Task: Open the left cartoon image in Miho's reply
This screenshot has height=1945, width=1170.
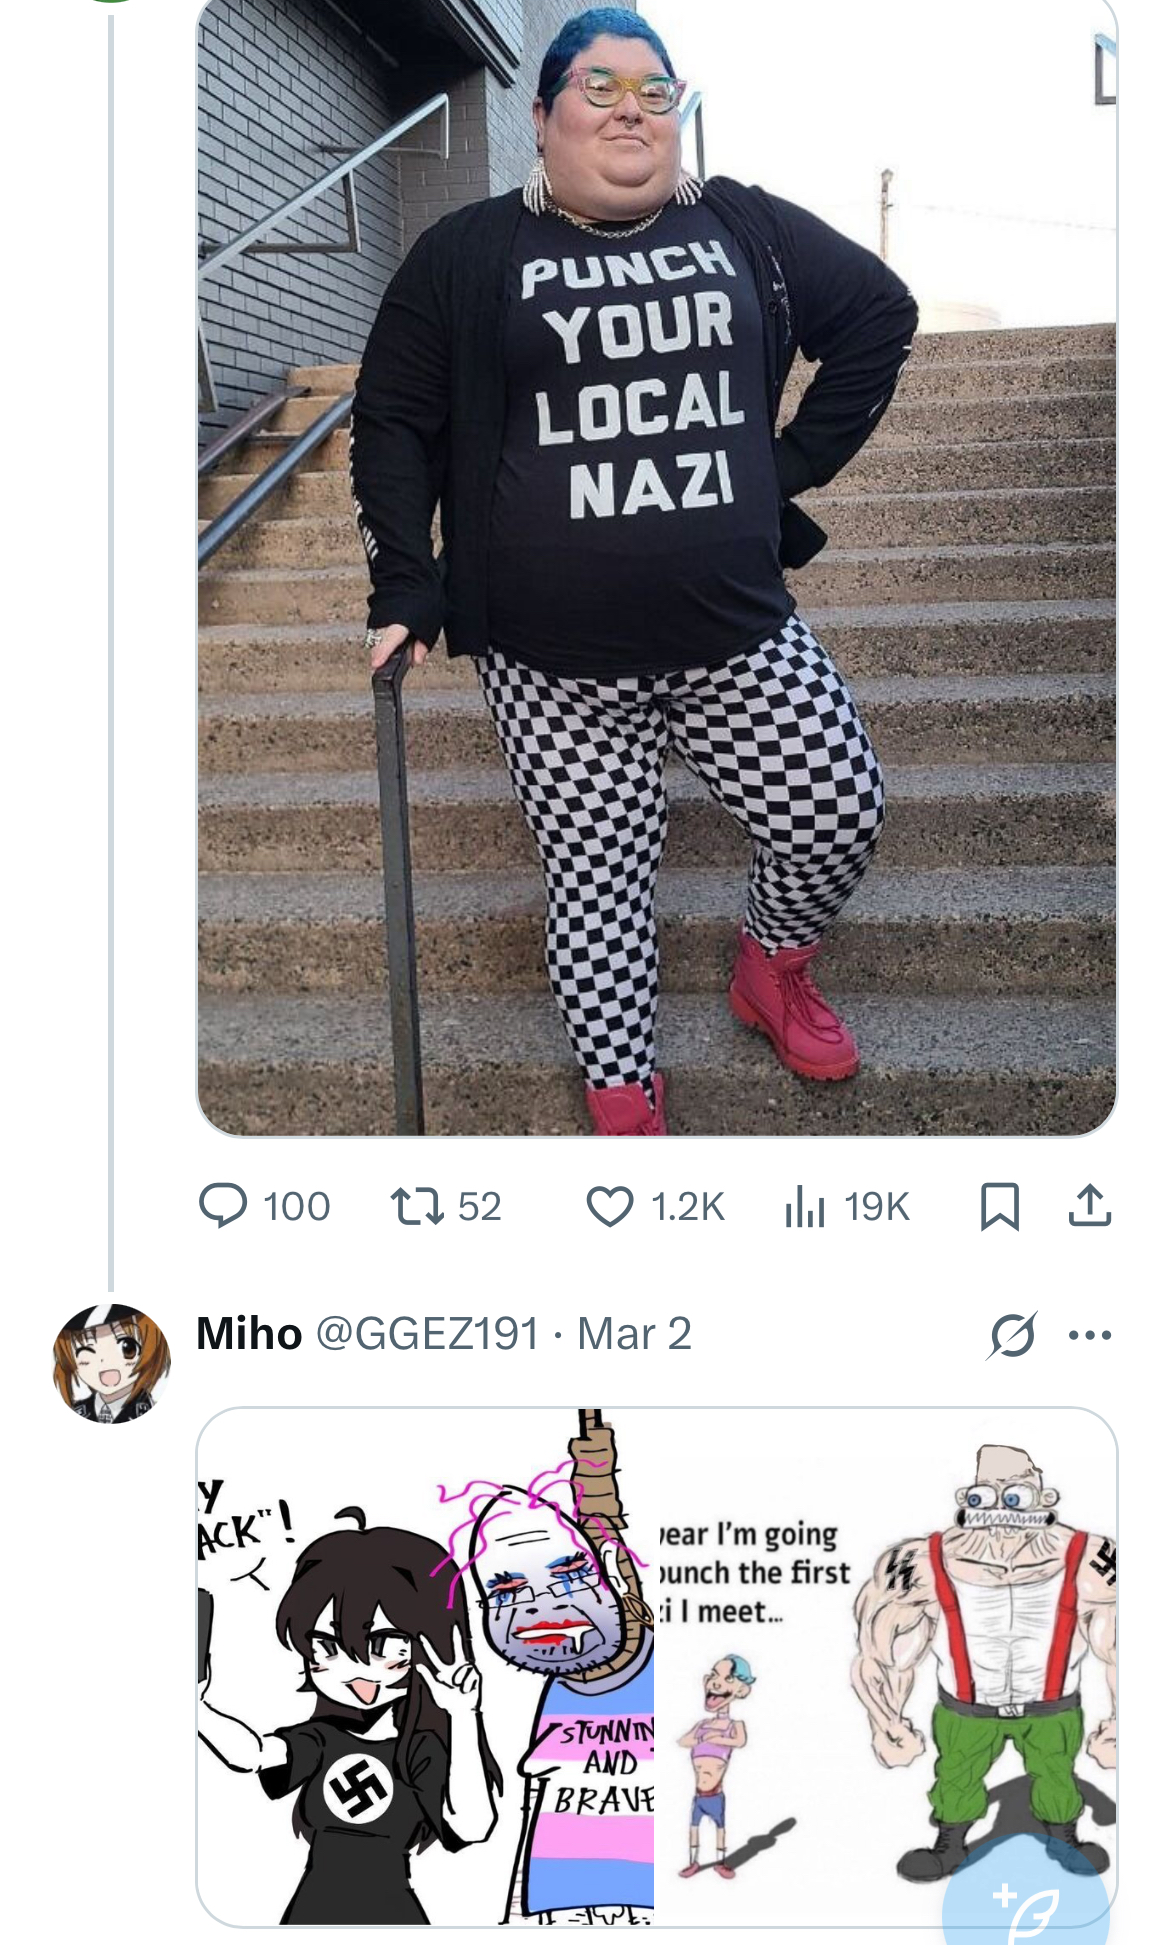Action: 425,1667
